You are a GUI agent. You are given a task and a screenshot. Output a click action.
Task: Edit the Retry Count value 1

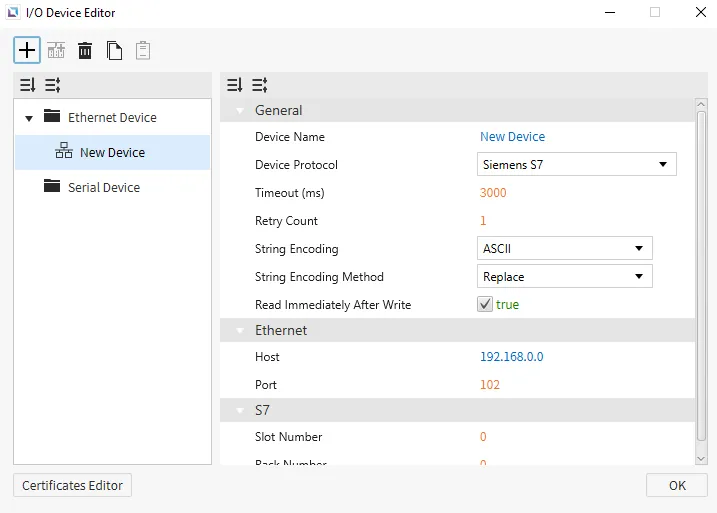(x=483, y=220)
